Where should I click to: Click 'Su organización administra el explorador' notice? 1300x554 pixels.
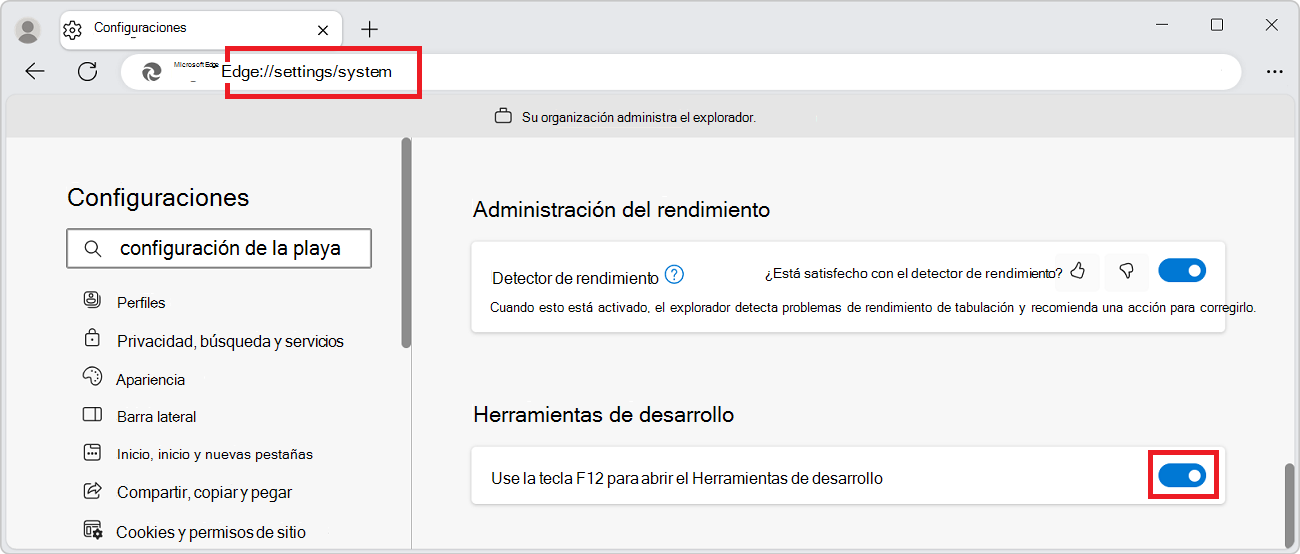point(639,117)
